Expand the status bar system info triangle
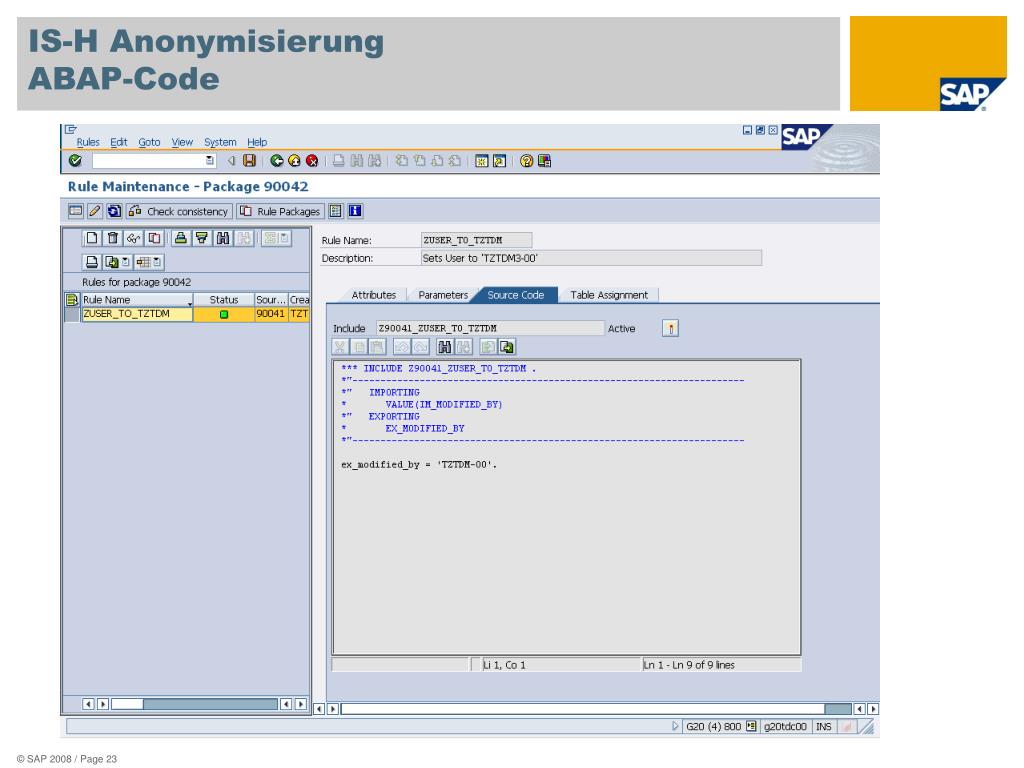 [675, 726]
